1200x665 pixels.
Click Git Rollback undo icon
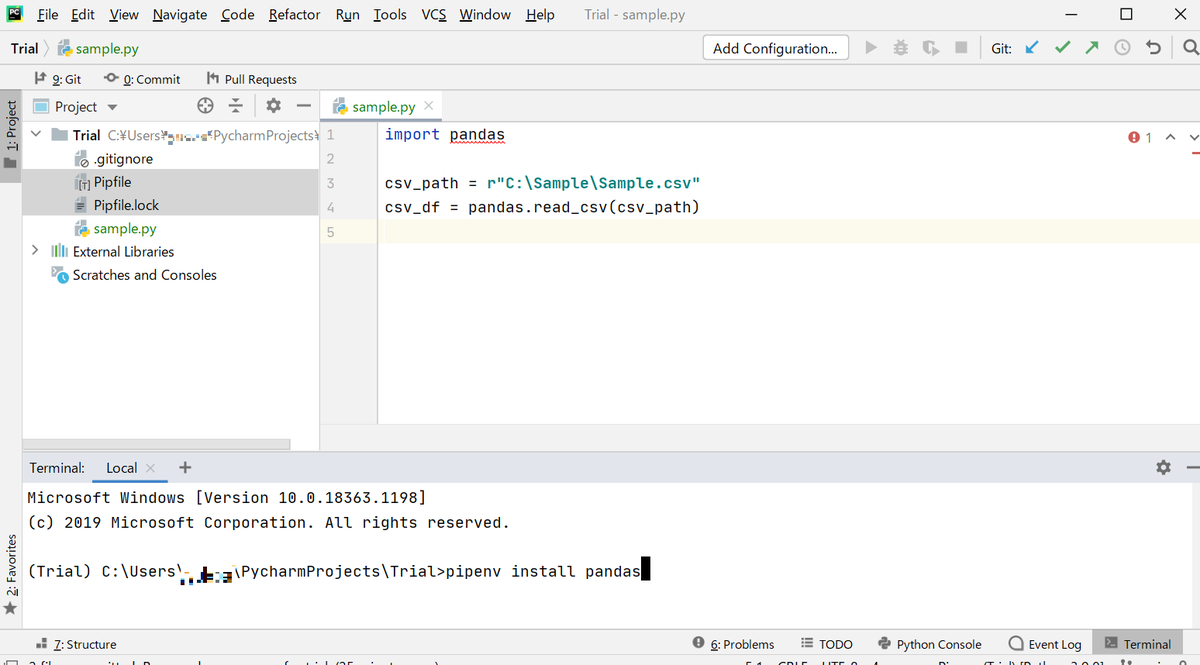point(1153,48)
